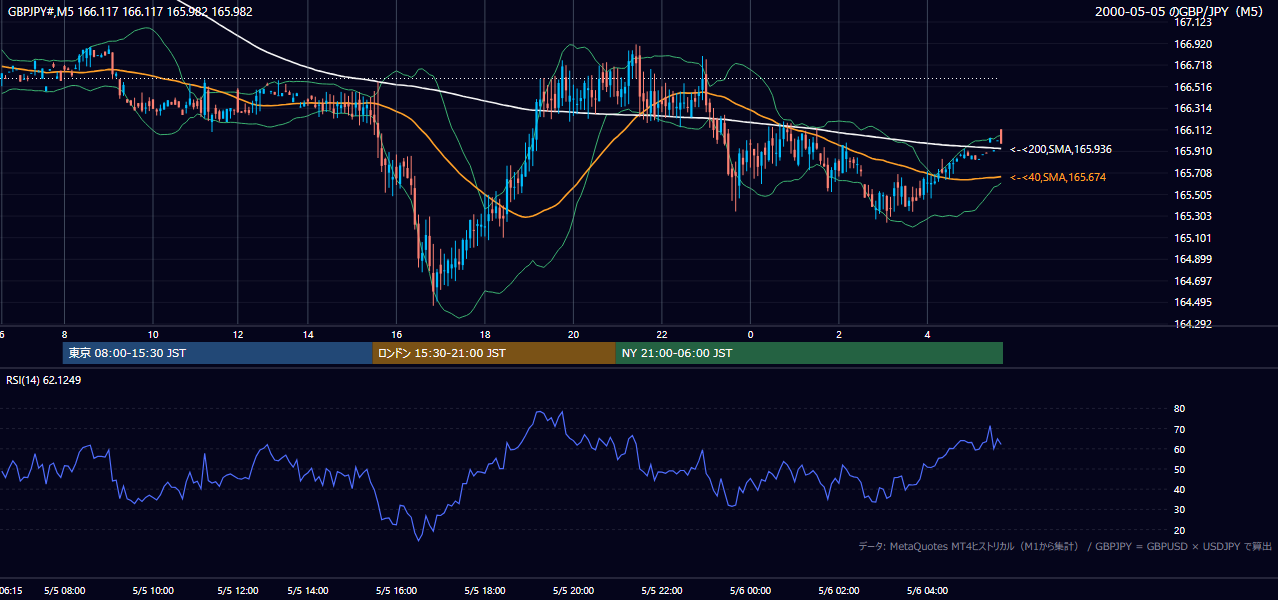Click the '5/6 00:00' date-time axis label
This screenshot has height=600, width=1278.
[x=750, y=590]
